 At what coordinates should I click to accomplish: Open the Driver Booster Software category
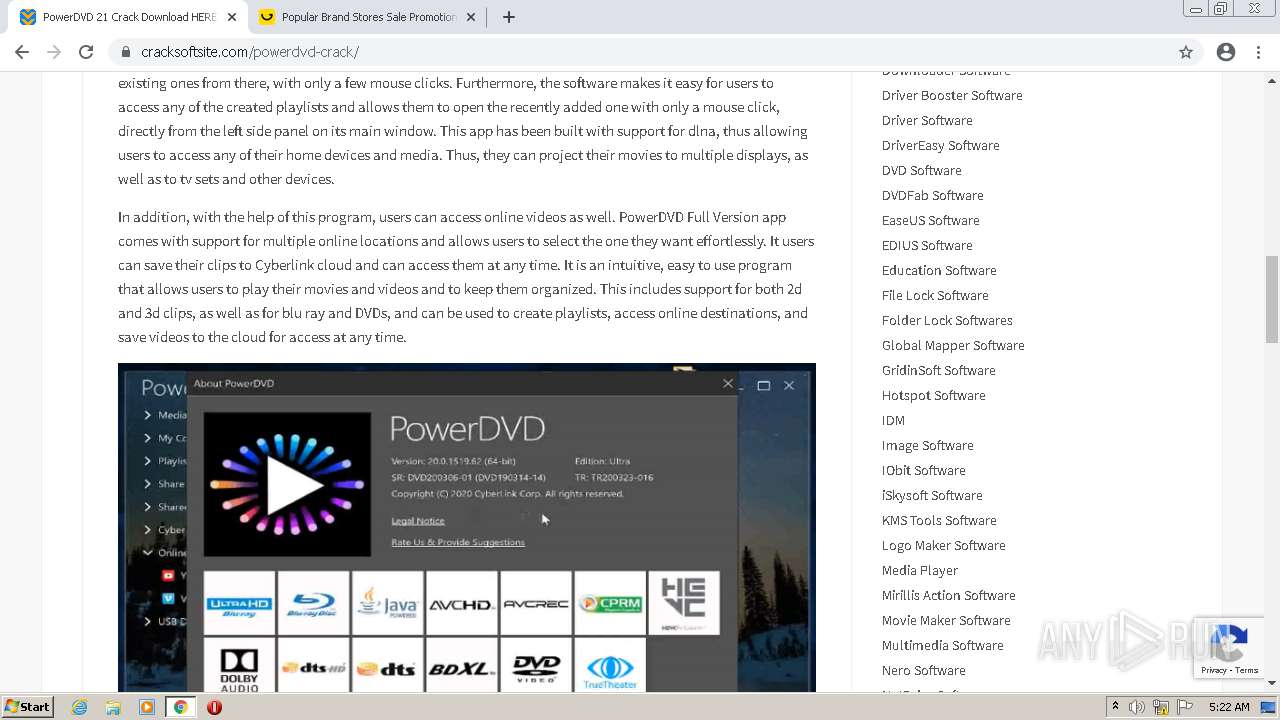[x=952, y=95]
